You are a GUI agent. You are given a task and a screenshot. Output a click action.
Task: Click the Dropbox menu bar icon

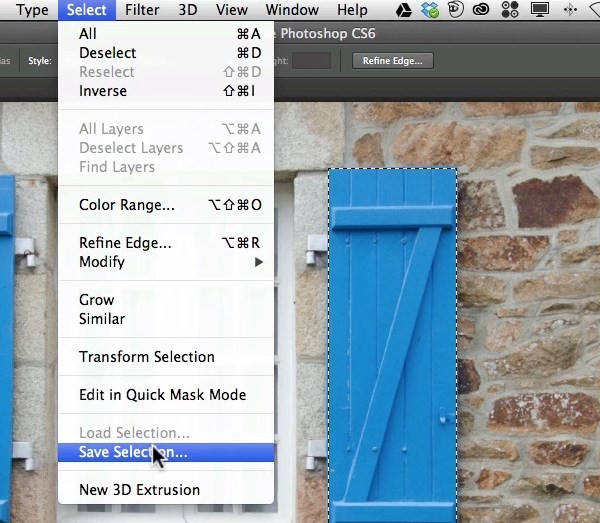430,10
